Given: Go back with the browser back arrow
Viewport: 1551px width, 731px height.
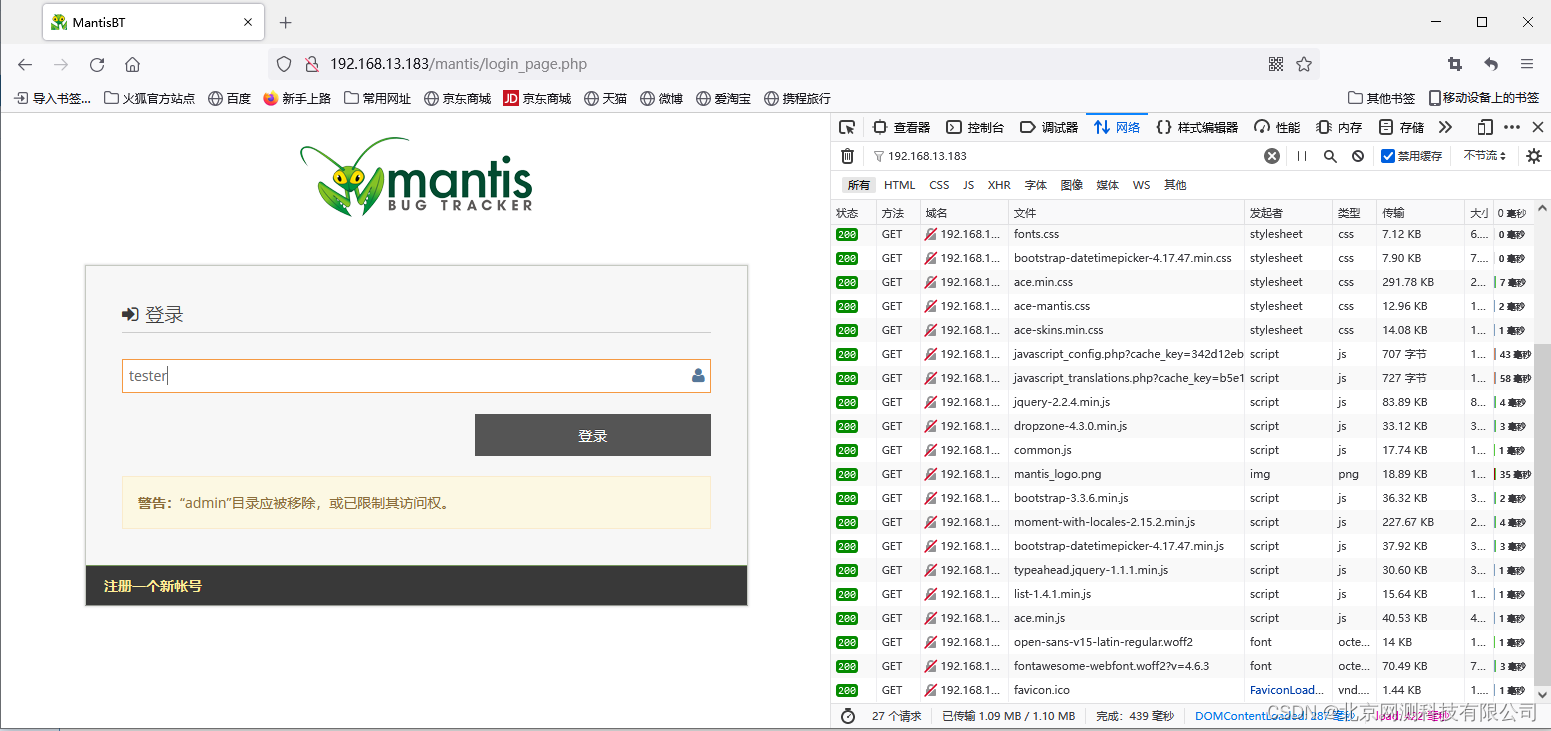Looking at the screenshot, I should click(25, 64).
